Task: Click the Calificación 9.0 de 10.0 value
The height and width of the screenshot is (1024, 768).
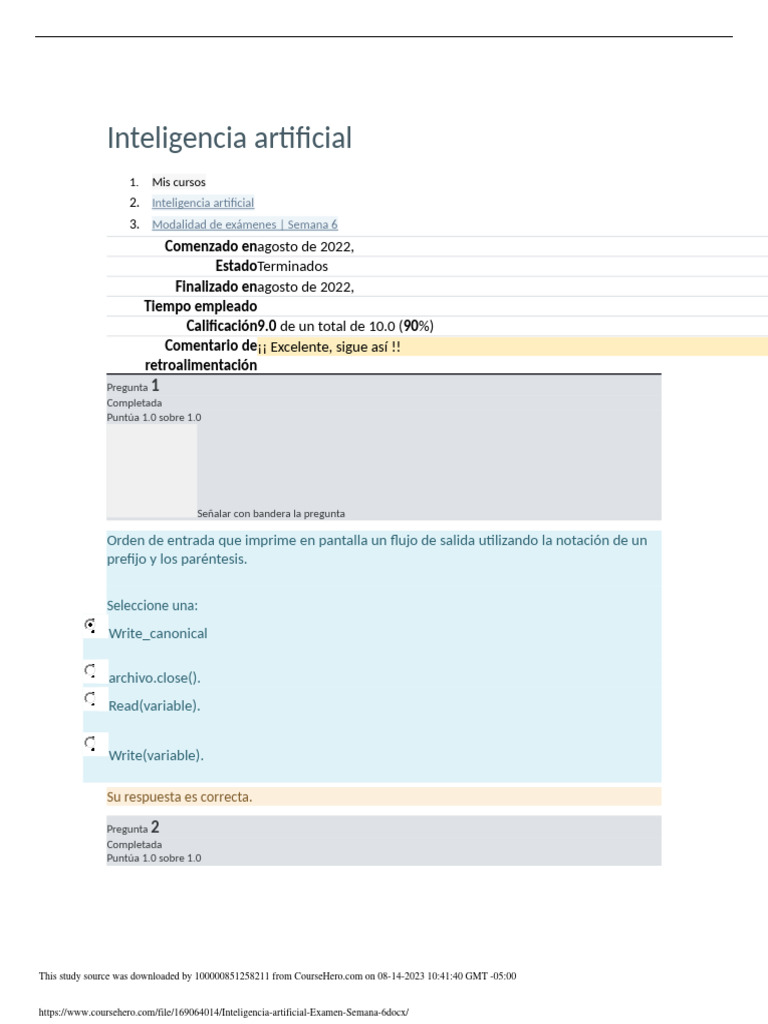Action: click(x=345, y=326)
